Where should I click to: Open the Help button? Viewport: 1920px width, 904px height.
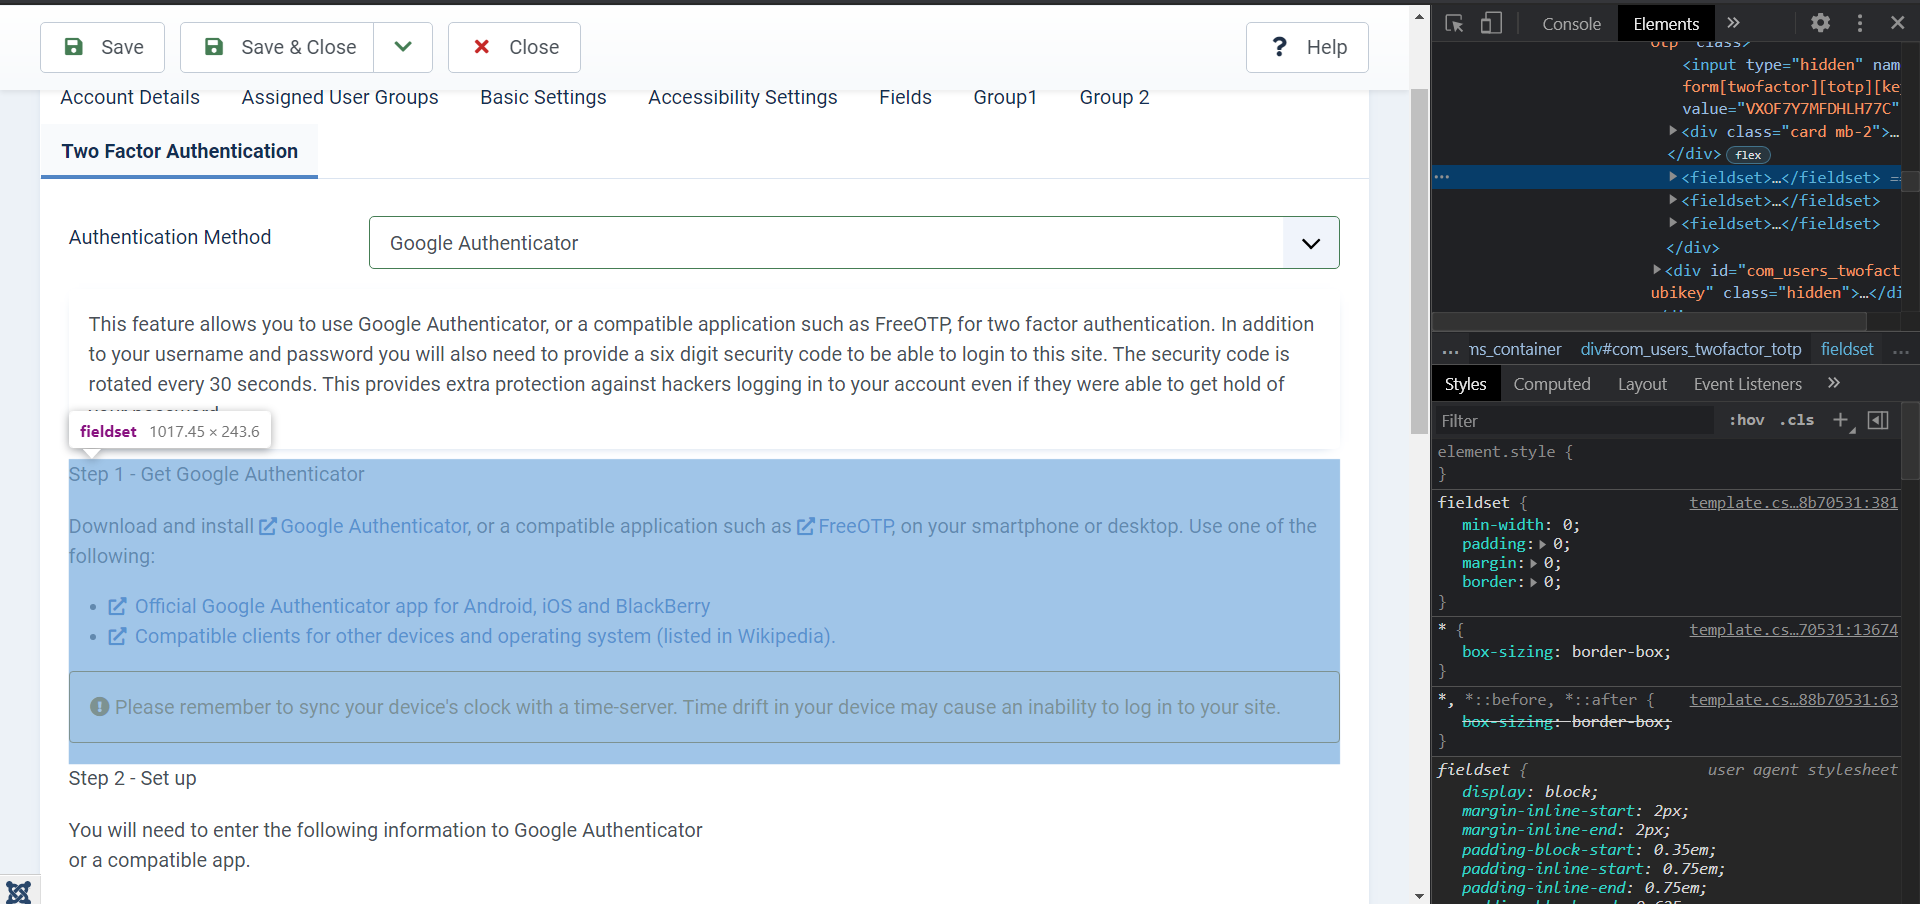1307,47
